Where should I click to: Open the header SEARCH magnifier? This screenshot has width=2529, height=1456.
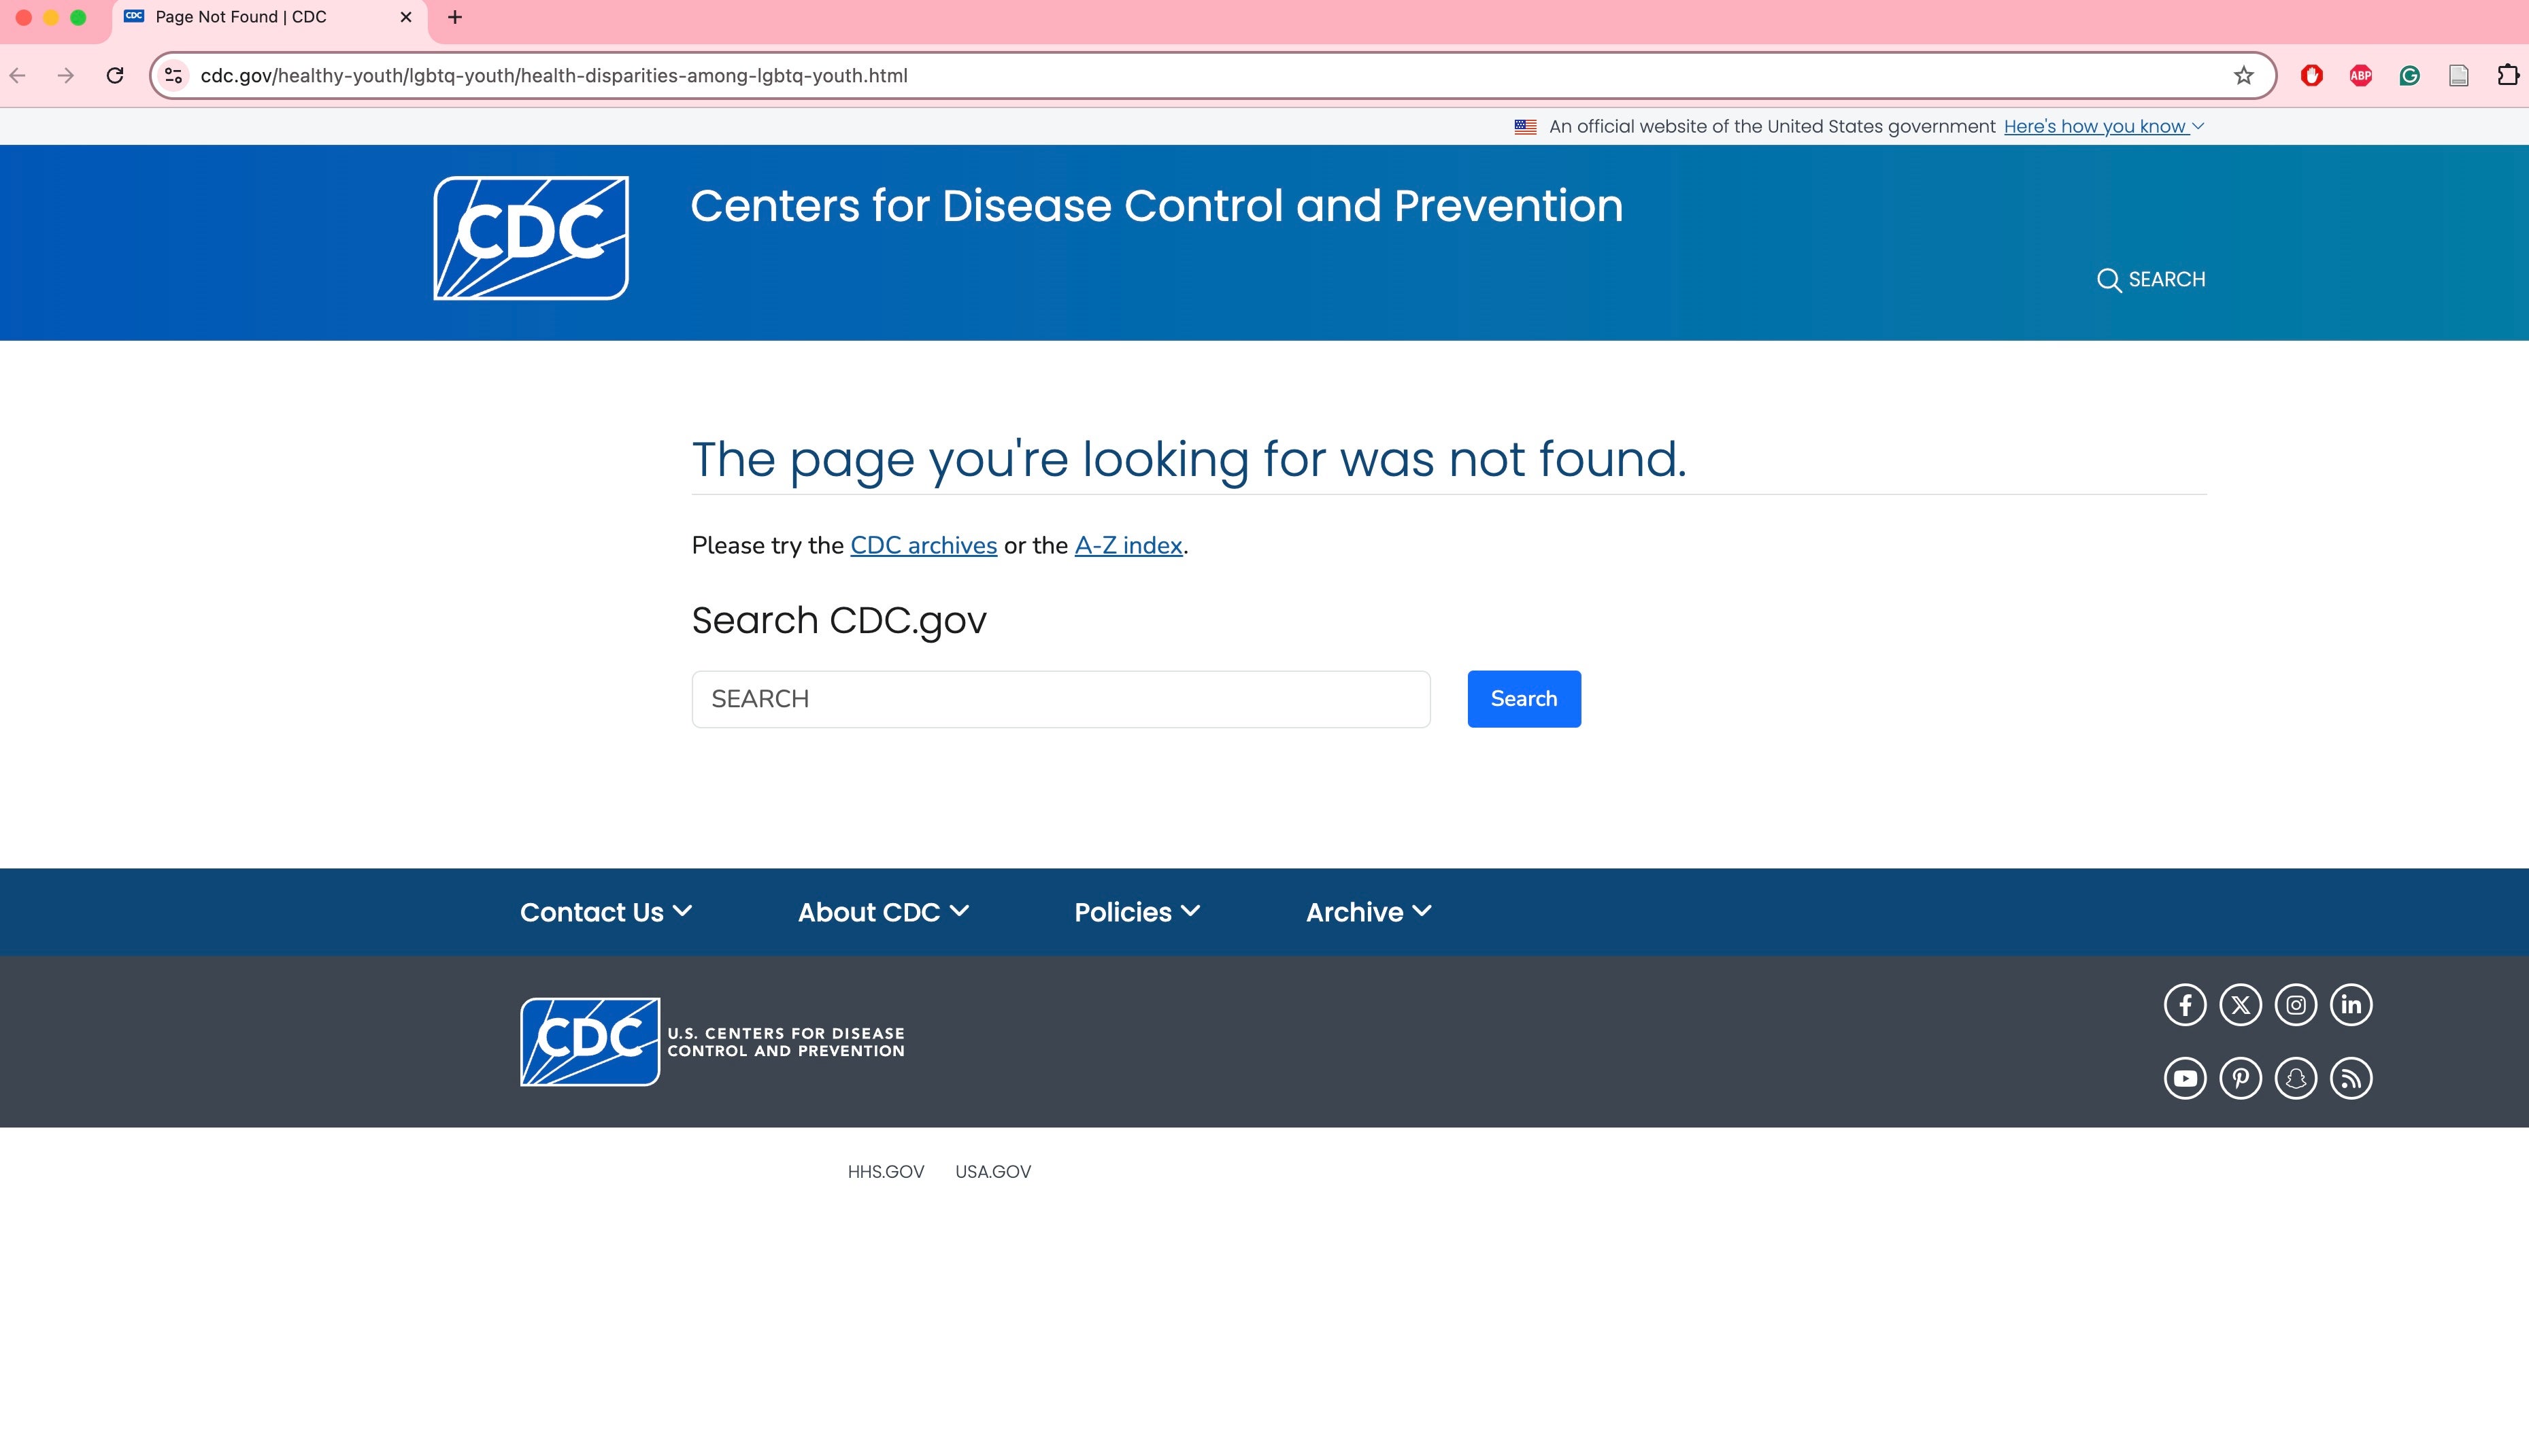tap(2151, 279)
